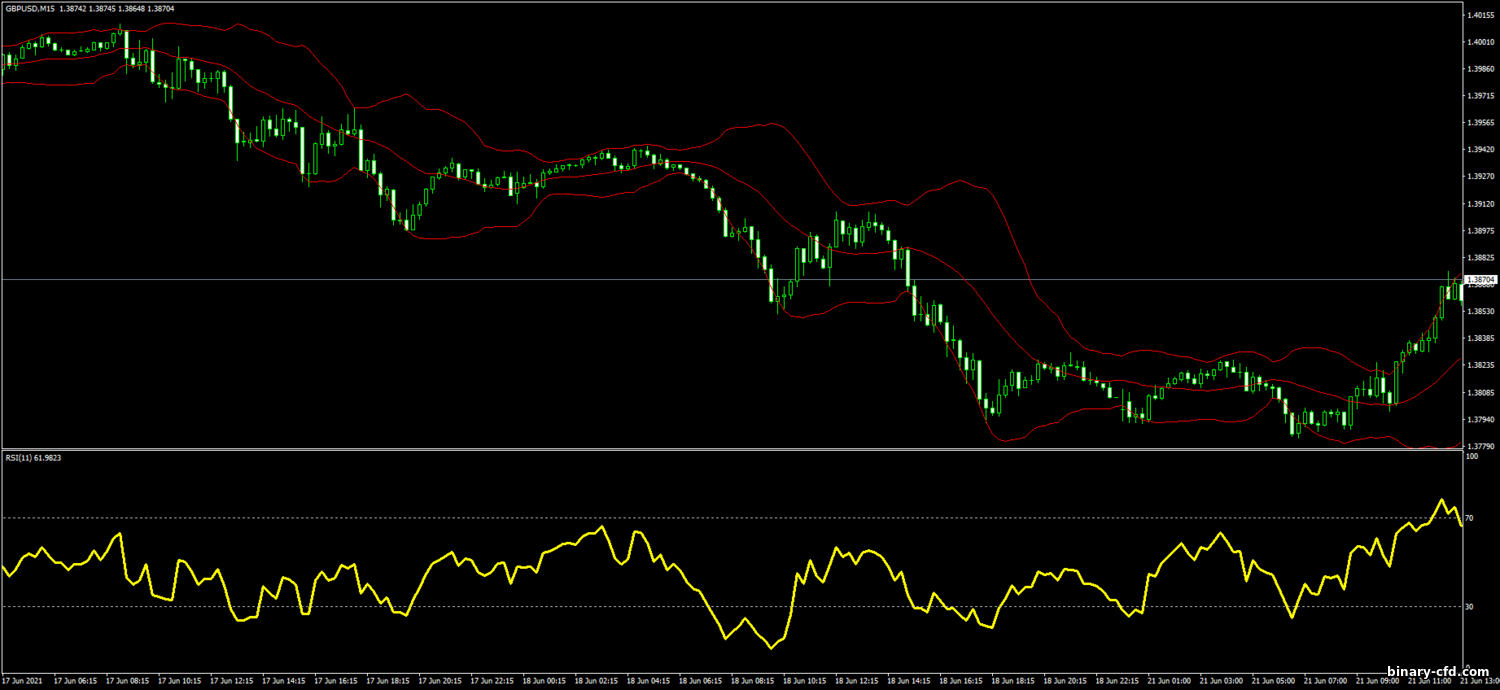Click the 17 Jun 06:15 time label
The width and height of the screenshot is (1500, 690).
point(73,681)
